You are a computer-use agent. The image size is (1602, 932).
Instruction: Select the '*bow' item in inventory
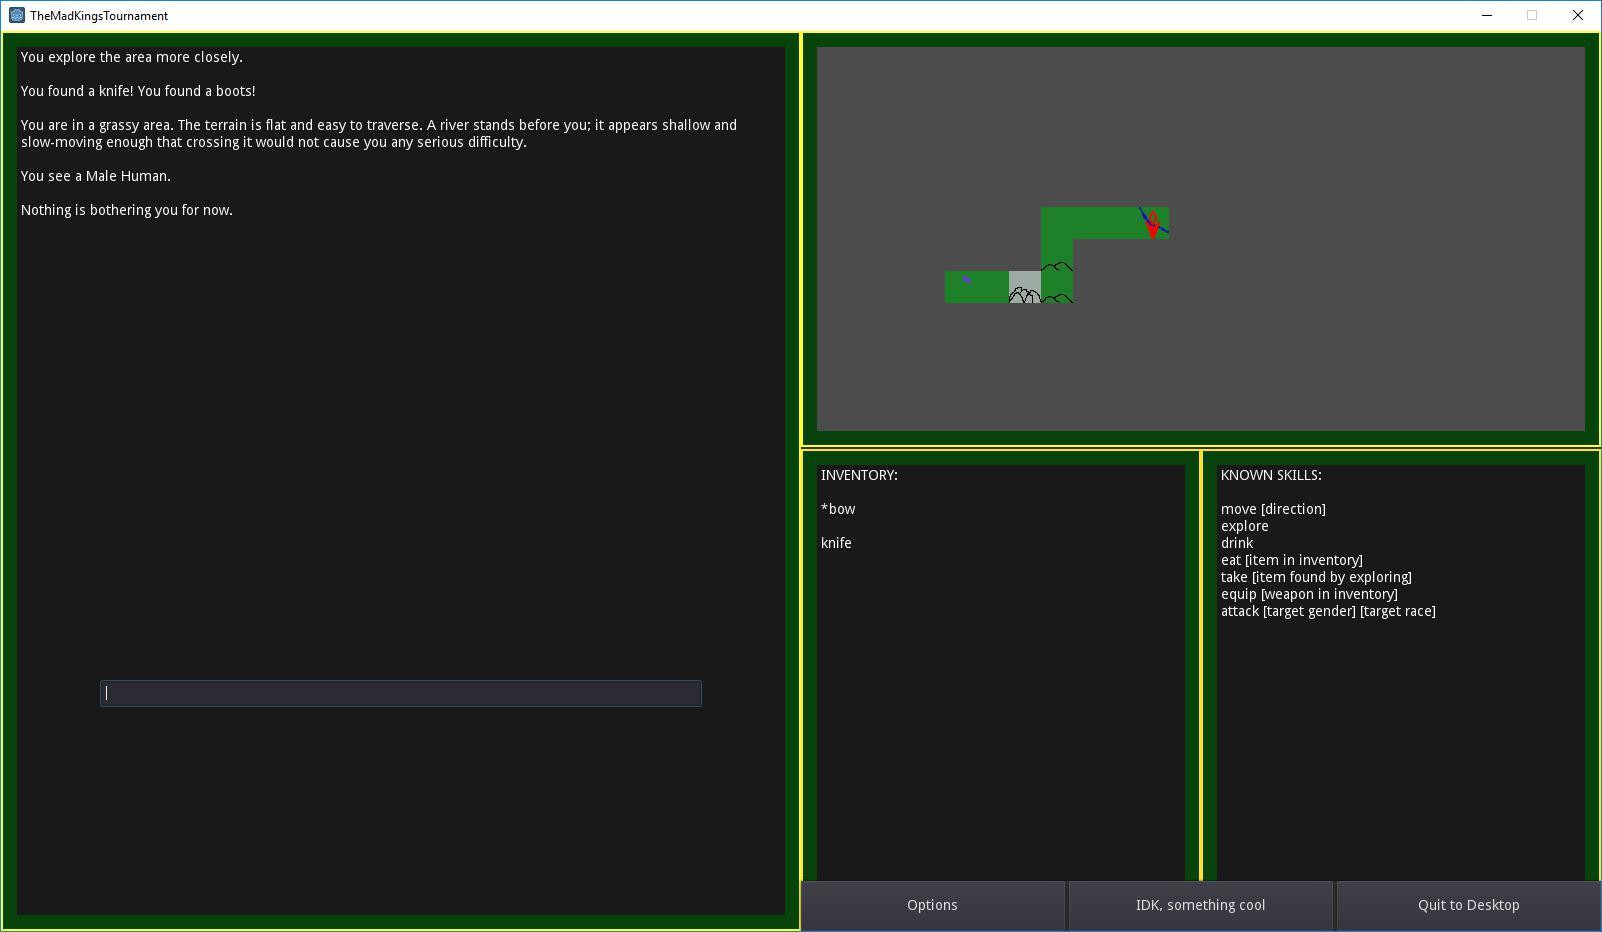point(838,509)
